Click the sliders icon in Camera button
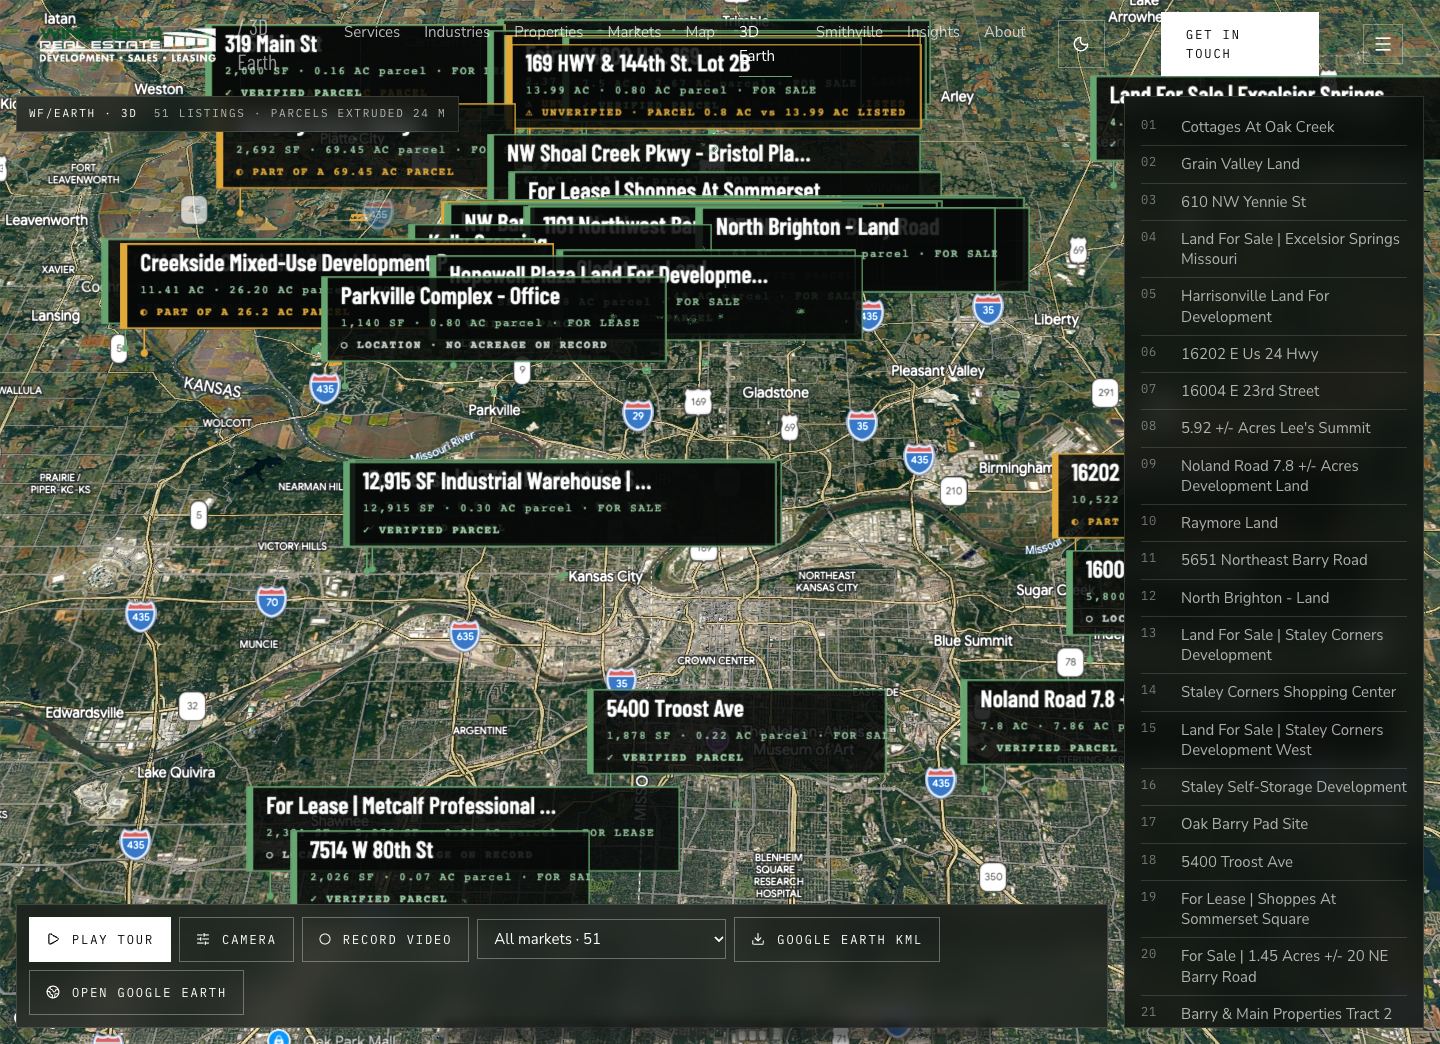Viewport: 1440px width, 1044px height. (x=203, y=939)
